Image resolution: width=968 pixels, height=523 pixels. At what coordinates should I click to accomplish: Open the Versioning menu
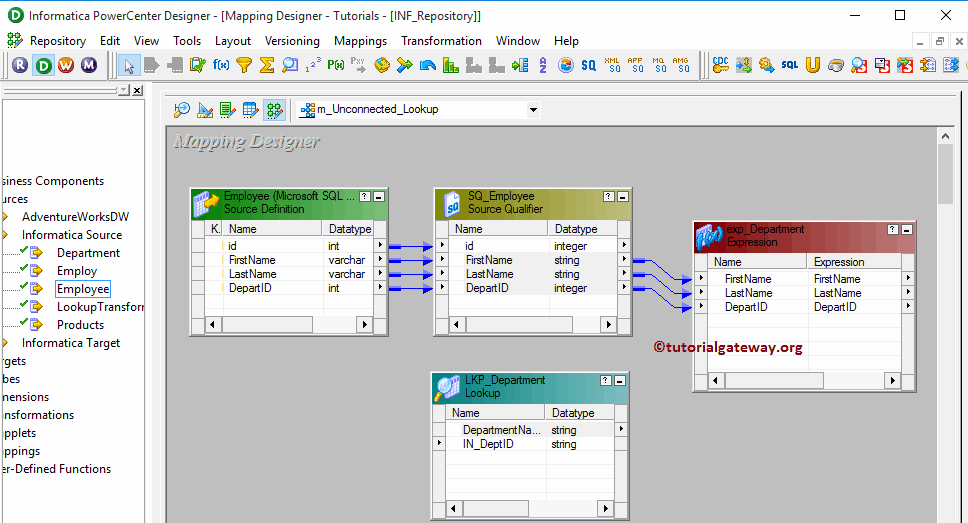(292, 41)
